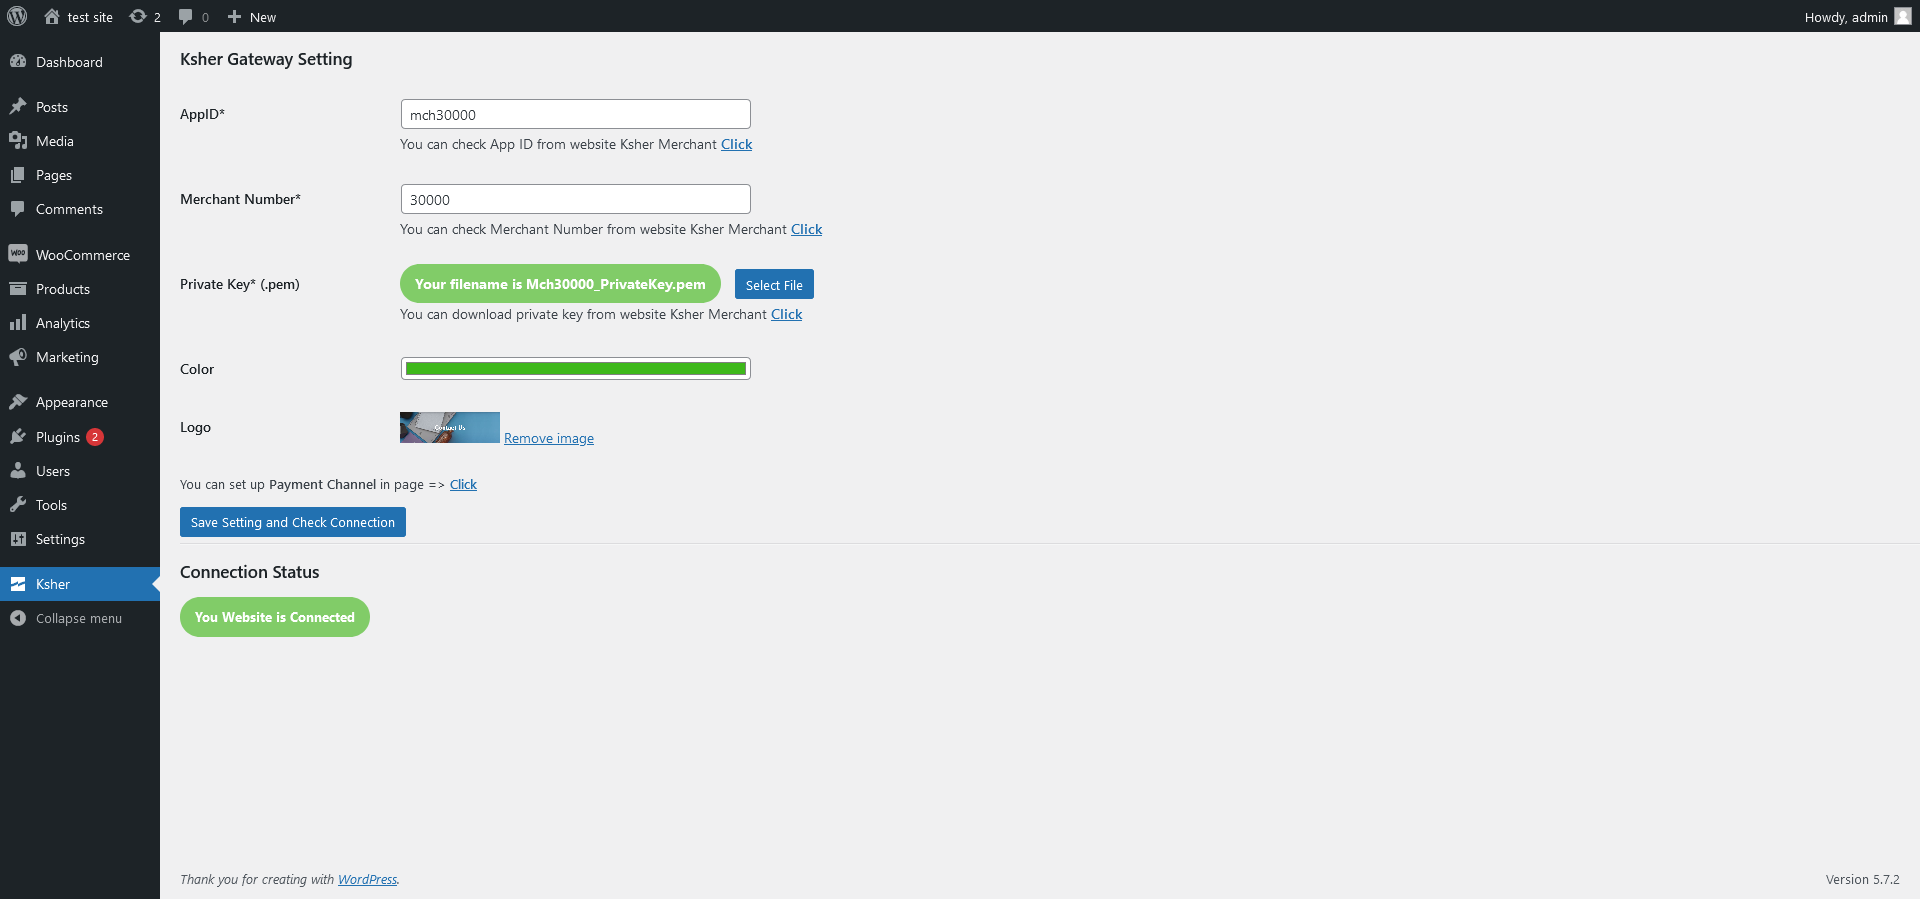1920x899 pixels.
Task: Click the WordPress logo icon
Action: 17,16
